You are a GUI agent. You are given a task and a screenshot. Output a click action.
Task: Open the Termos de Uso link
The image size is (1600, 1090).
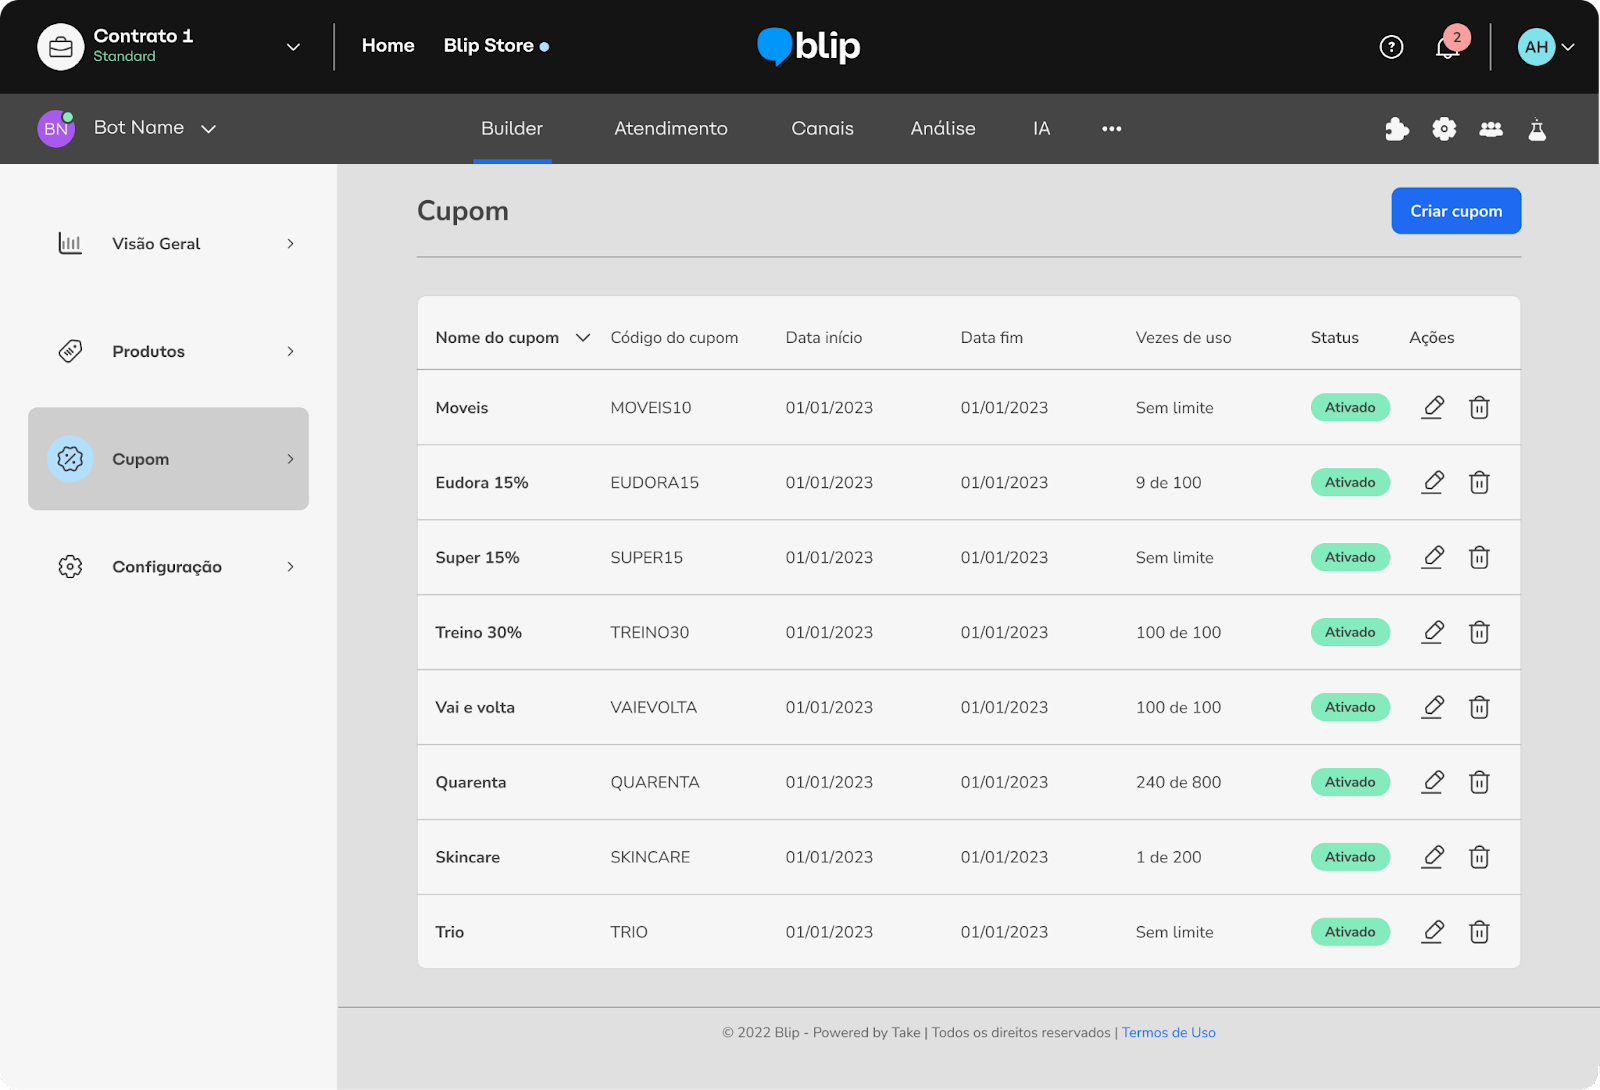pos(1168,1033)
